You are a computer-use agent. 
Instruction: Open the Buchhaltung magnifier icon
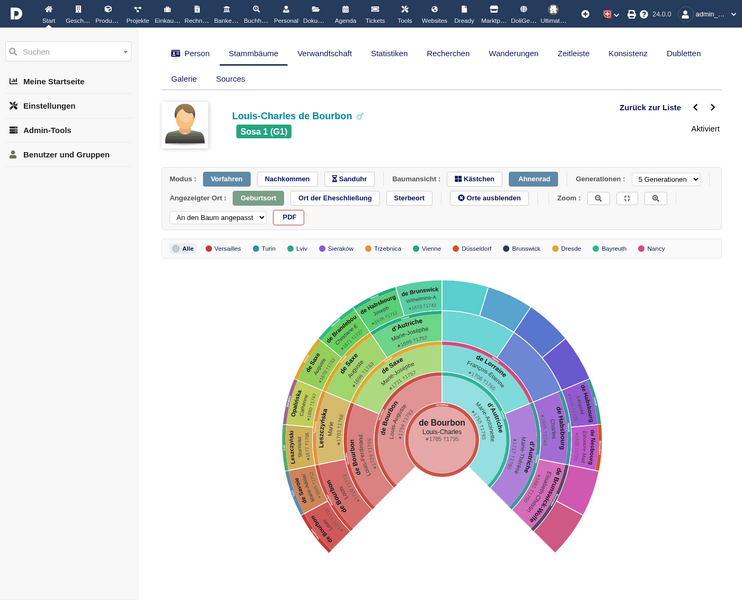point(256,9)
